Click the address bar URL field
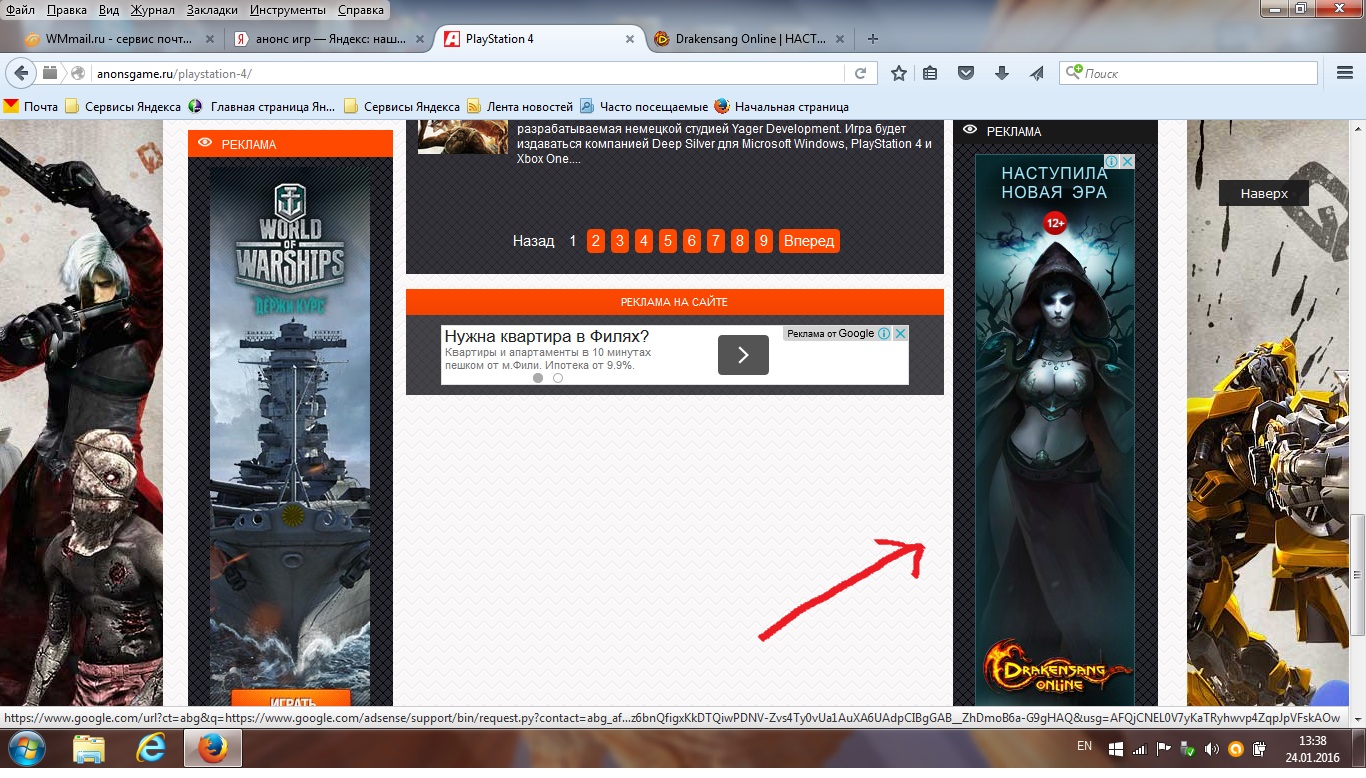Screen dimensions: 1366x778 [468, 73]
